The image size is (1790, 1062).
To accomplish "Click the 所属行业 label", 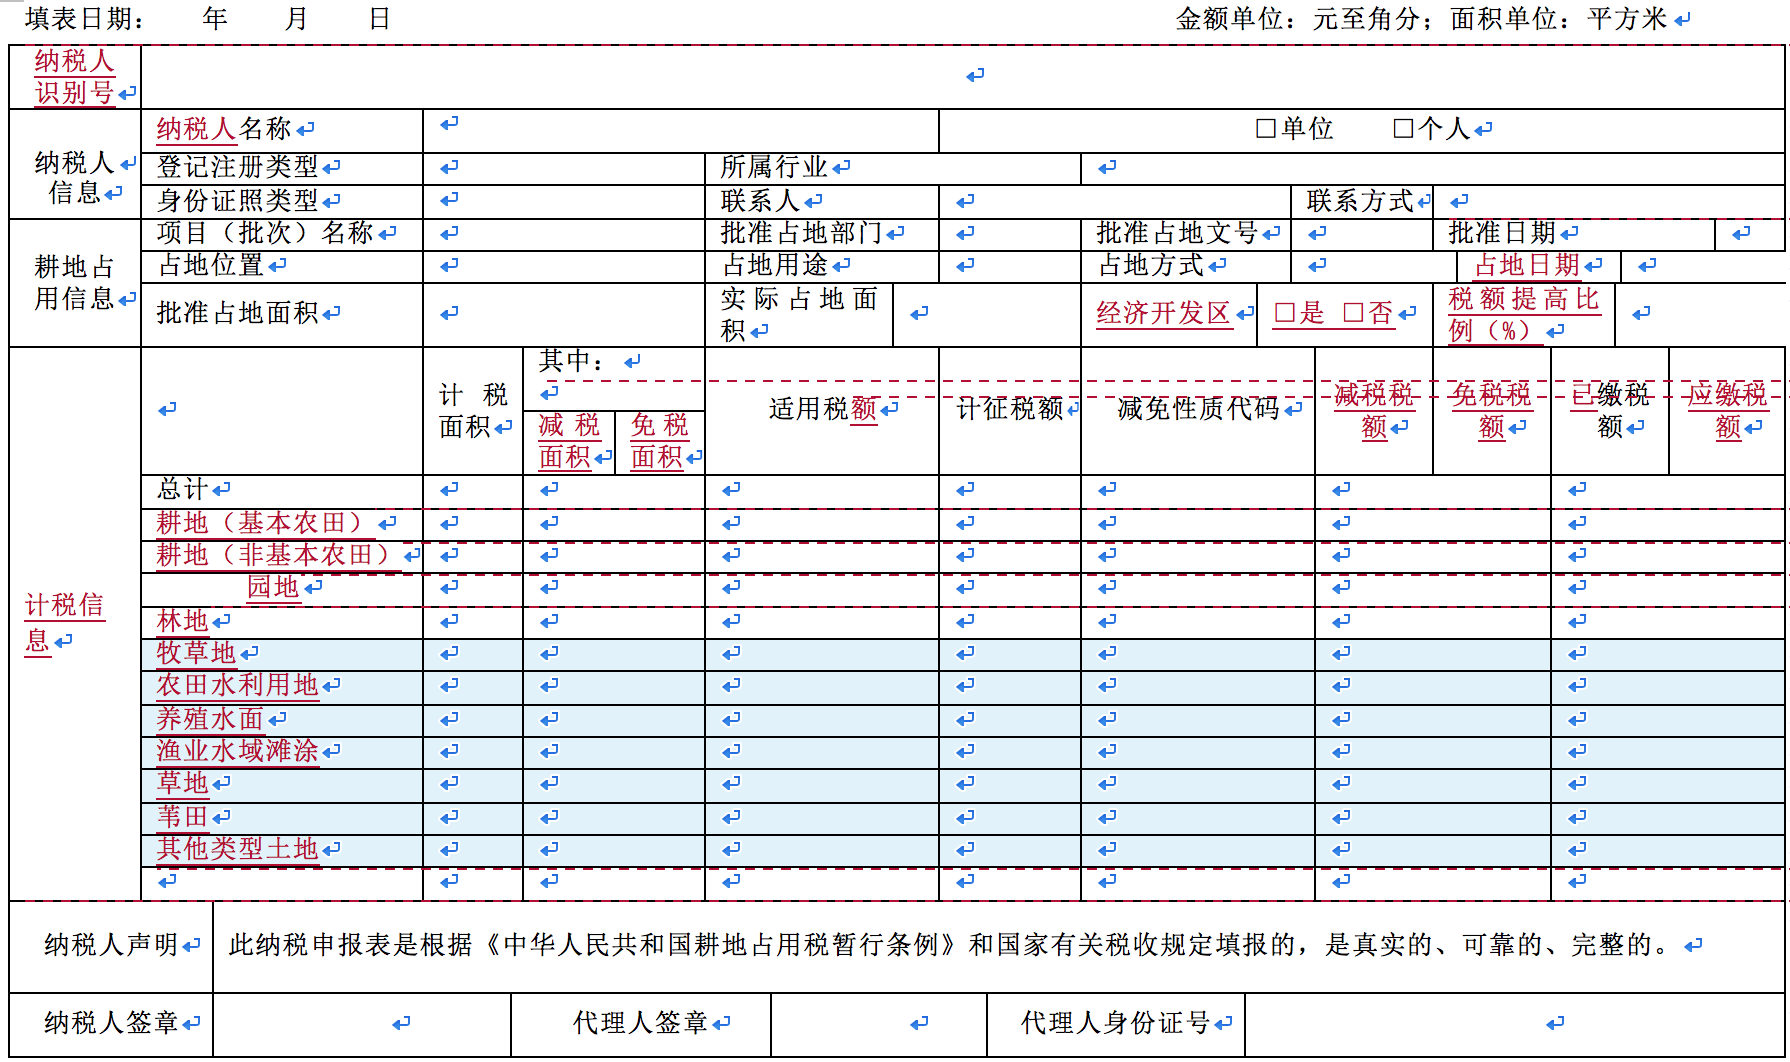I will coord(774,167).
